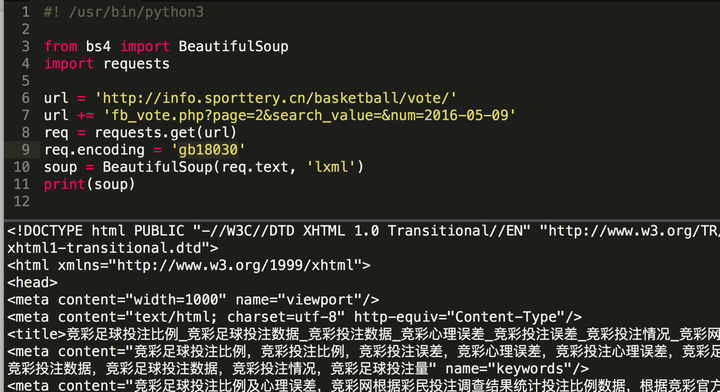Click '<!DOCTYPE html PUBLIC' in the output
This screenshot has height=392, width=720.
pyautogui.click(x=96, y=230)
